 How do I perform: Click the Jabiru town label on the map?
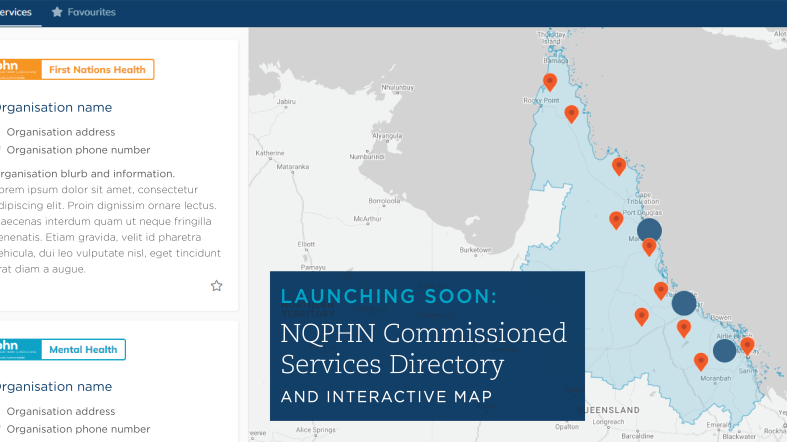[286, 101]
